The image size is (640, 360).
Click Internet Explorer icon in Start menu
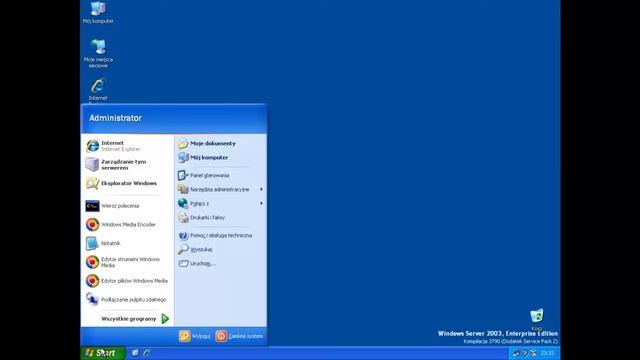tap(92, 146)
